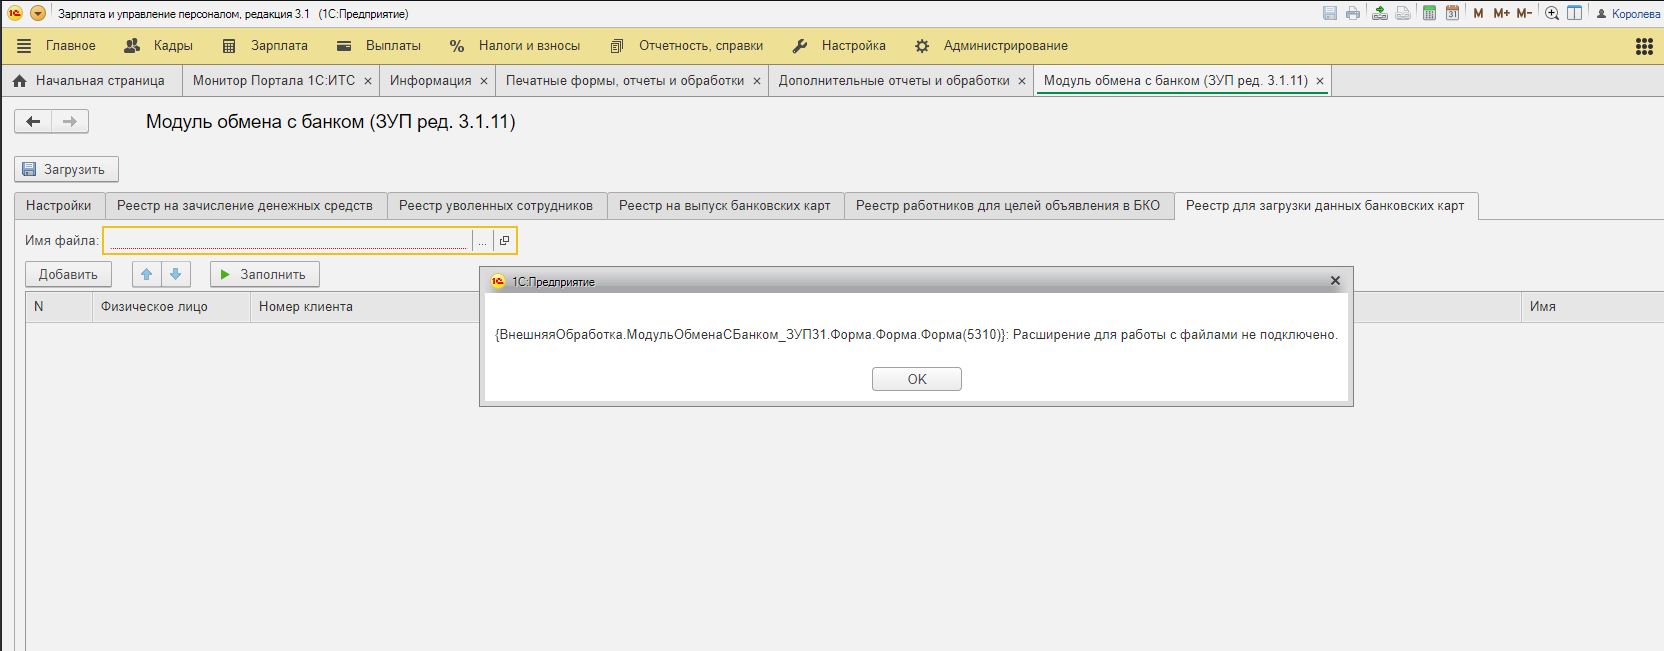
Task: Click the user name Королева
Action: click(1636, 14)
